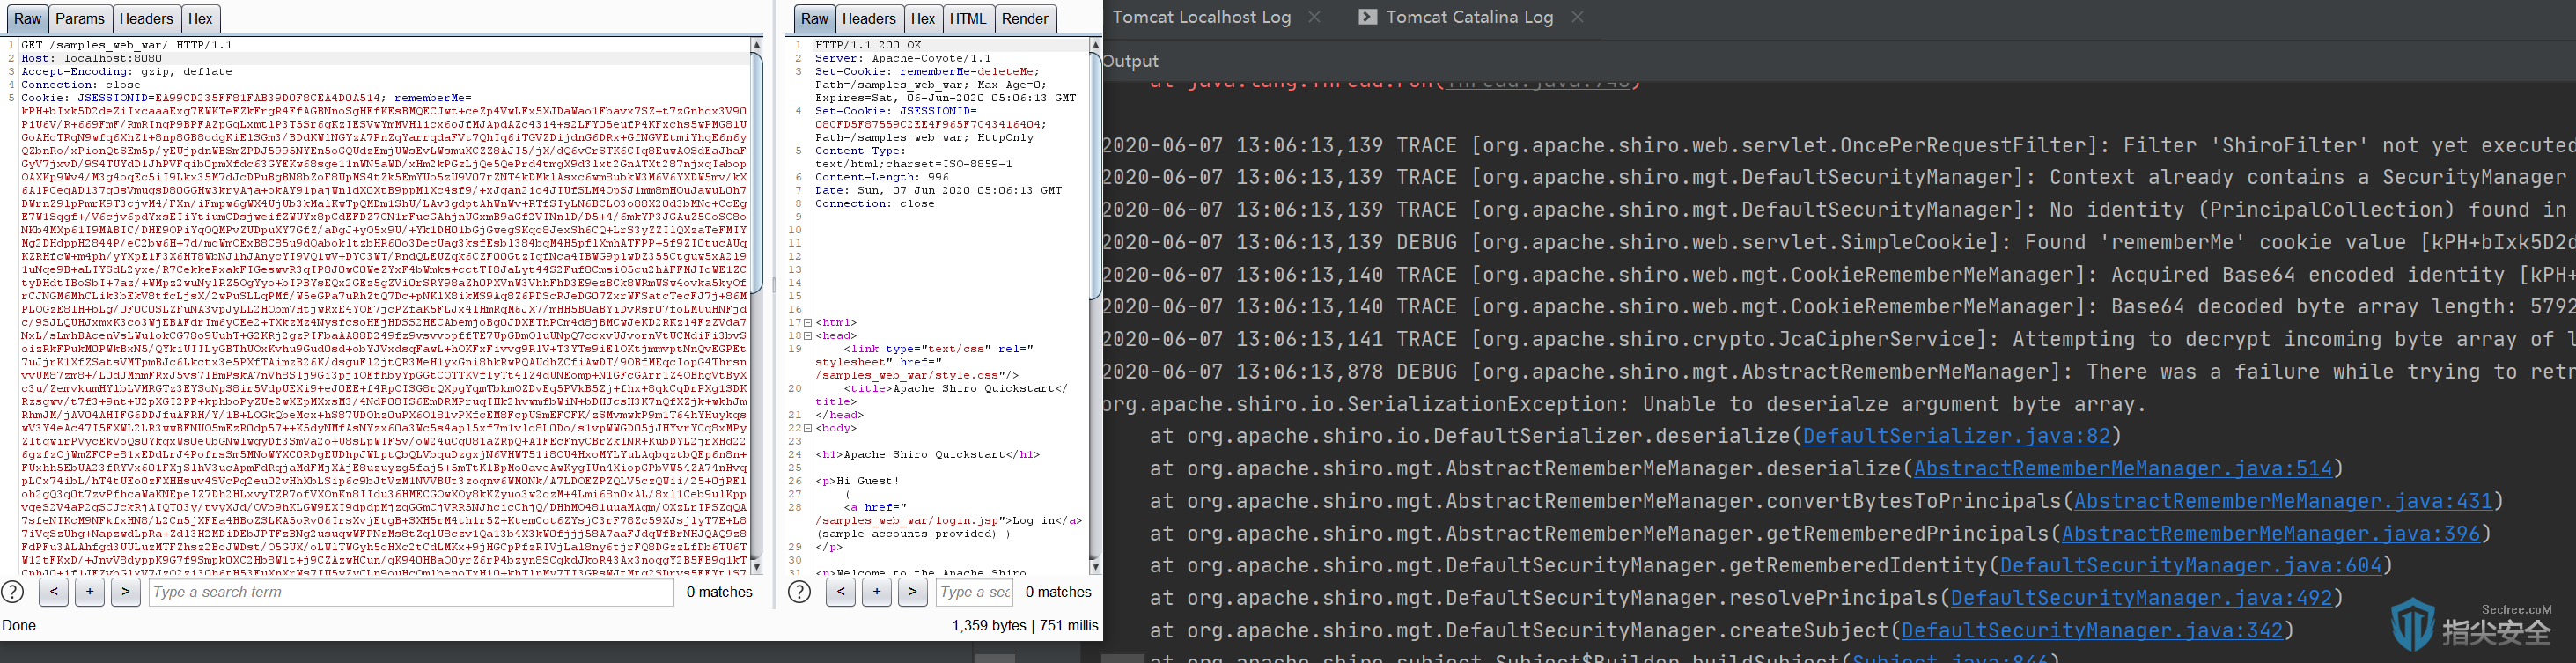Click the 'HTTP/1.1 200 OK' status line
Image resolution: width=2576 pixels, height=663 pixels.
click(x=868, y=45)
